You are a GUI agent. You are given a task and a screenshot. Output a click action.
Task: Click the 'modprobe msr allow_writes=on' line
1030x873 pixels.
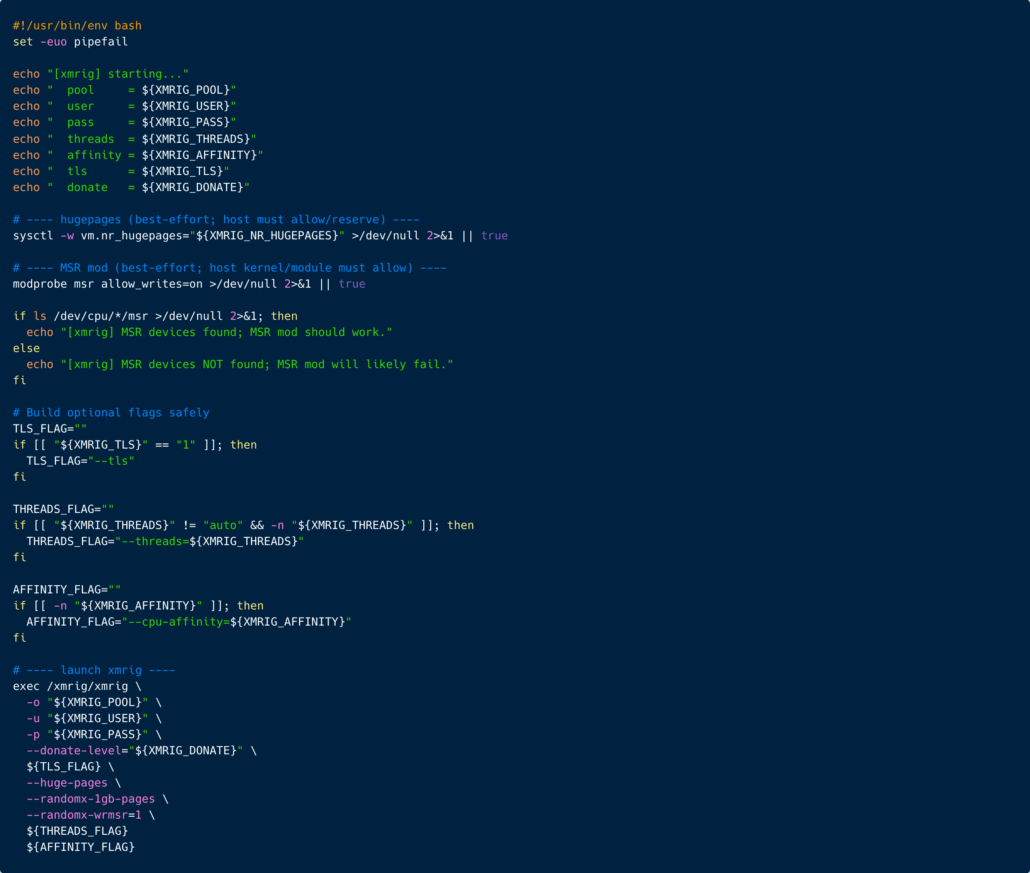tap(188, 284)
